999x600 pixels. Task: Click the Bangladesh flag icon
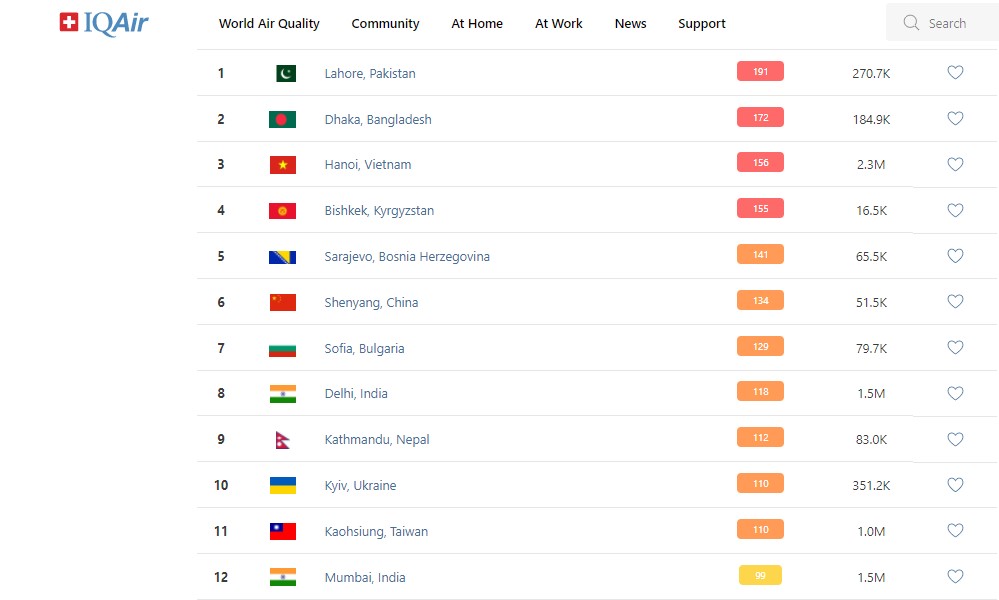[x=282, y=119]
